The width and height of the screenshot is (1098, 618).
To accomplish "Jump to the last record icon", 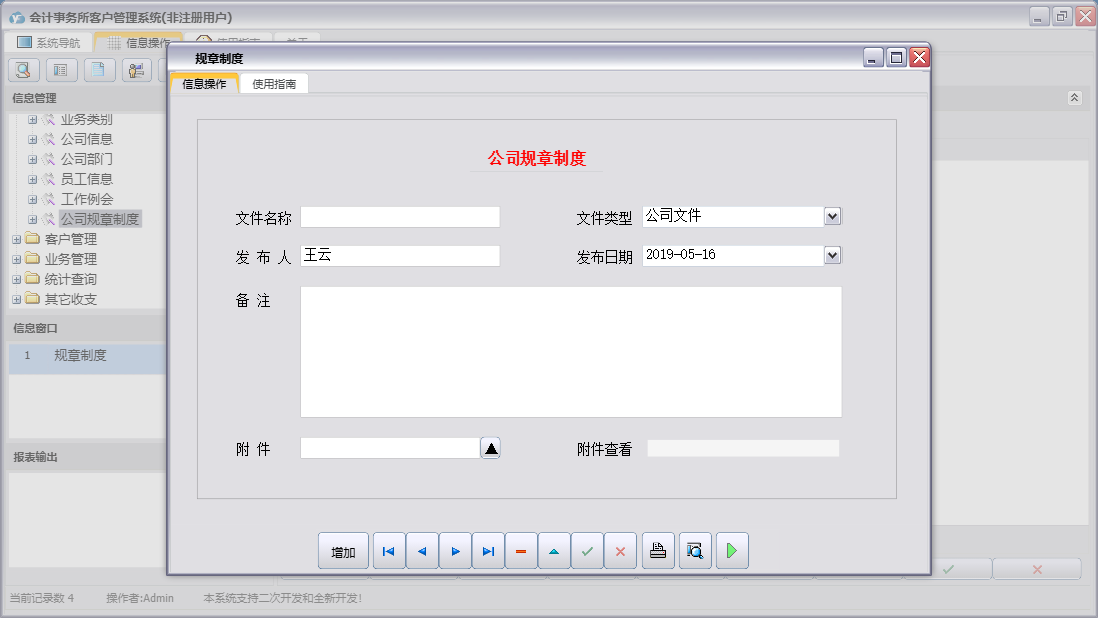I will (x=487, y=550).
